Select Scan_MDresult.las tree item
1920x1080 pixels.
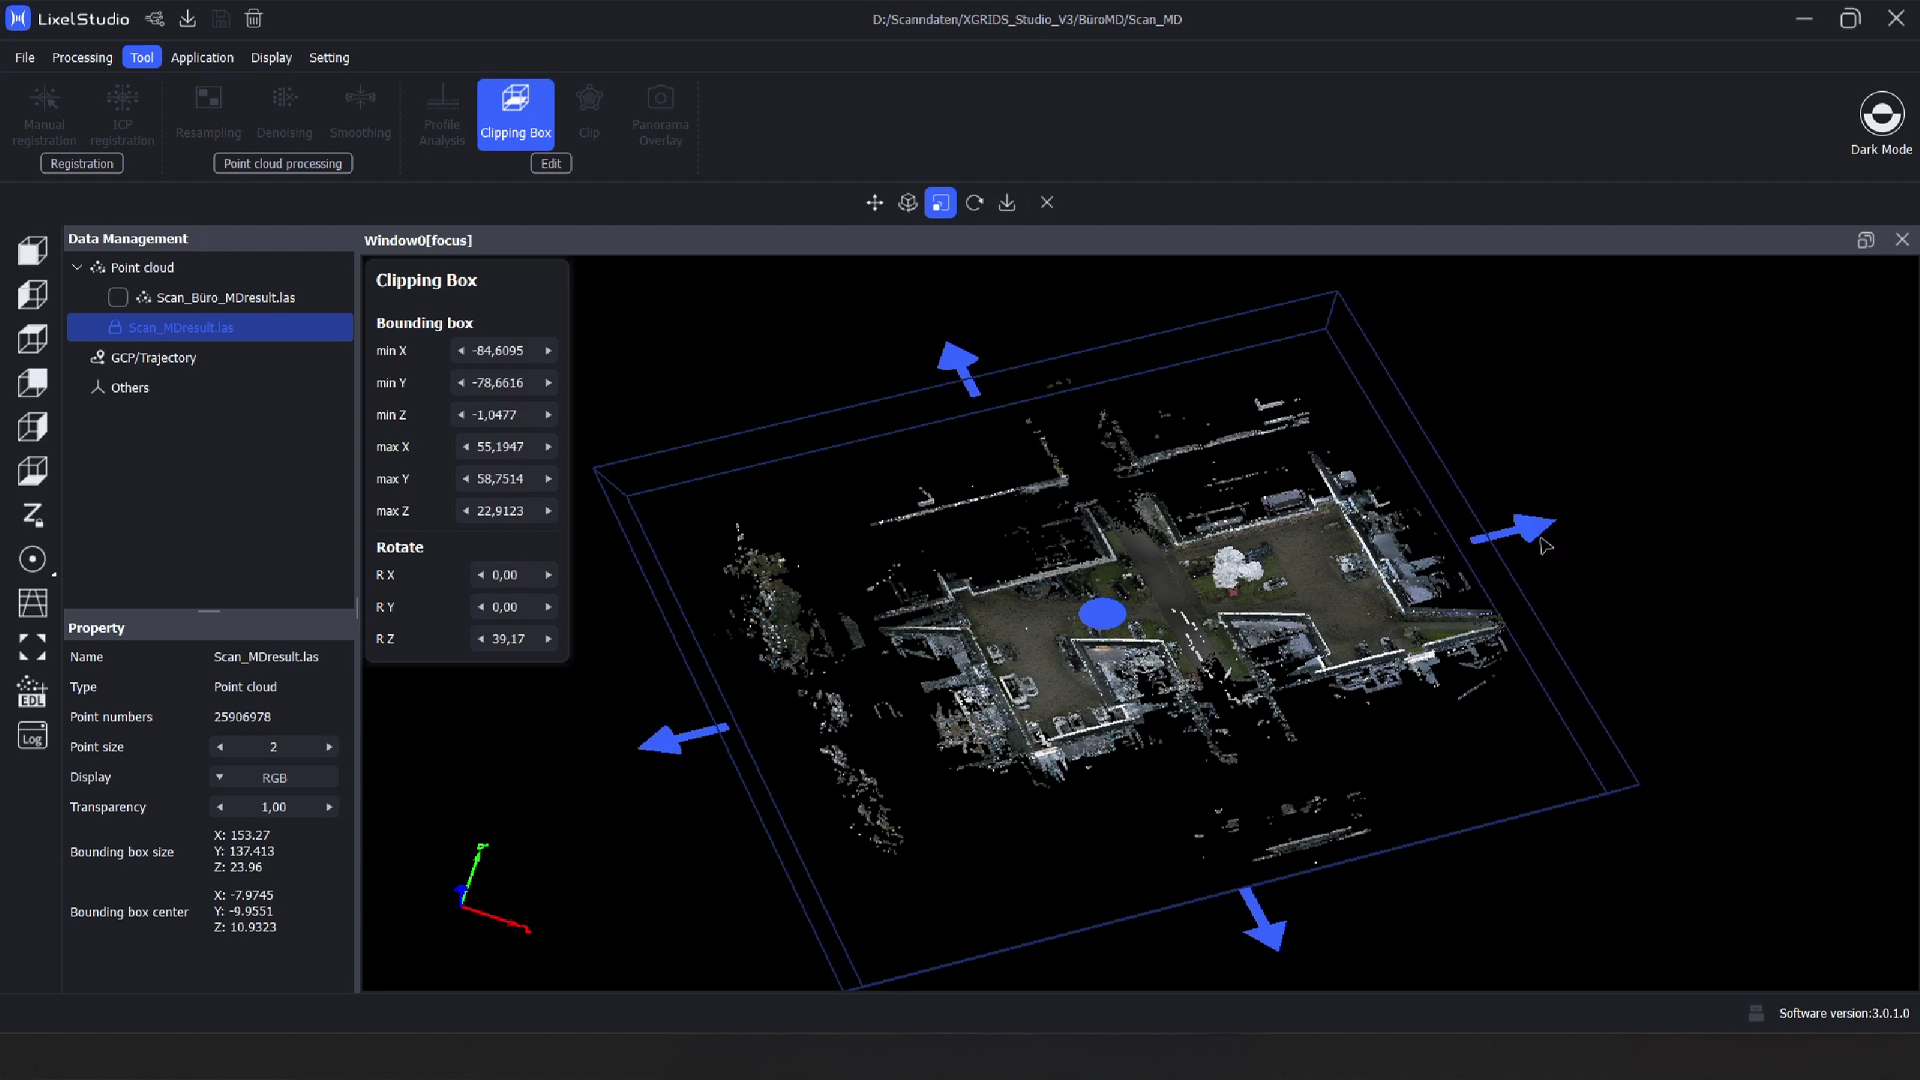click(x=210, y=328)
